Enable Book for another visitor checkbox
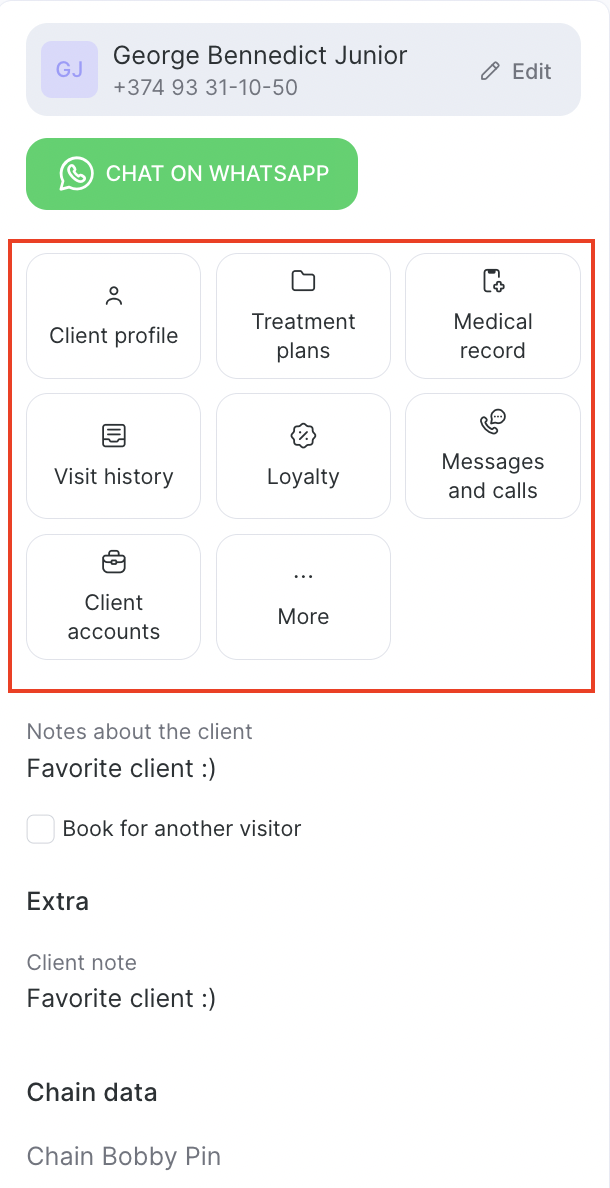The image size is (610, 1188). pyautogui.click(x=41, y=829)
